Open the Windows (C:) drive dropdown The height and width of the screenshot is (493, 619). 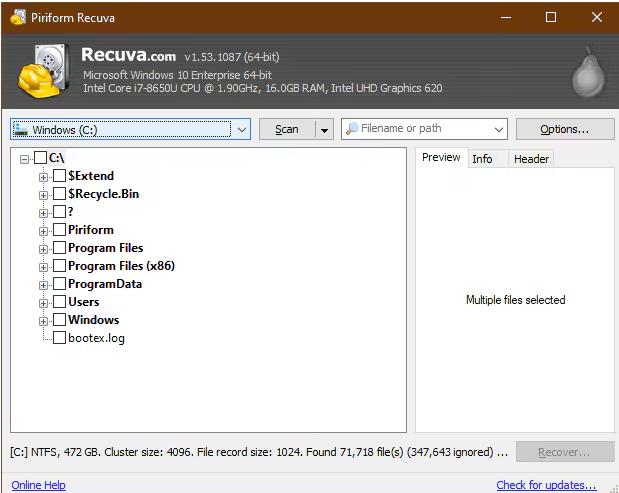(x=242, y=129)
